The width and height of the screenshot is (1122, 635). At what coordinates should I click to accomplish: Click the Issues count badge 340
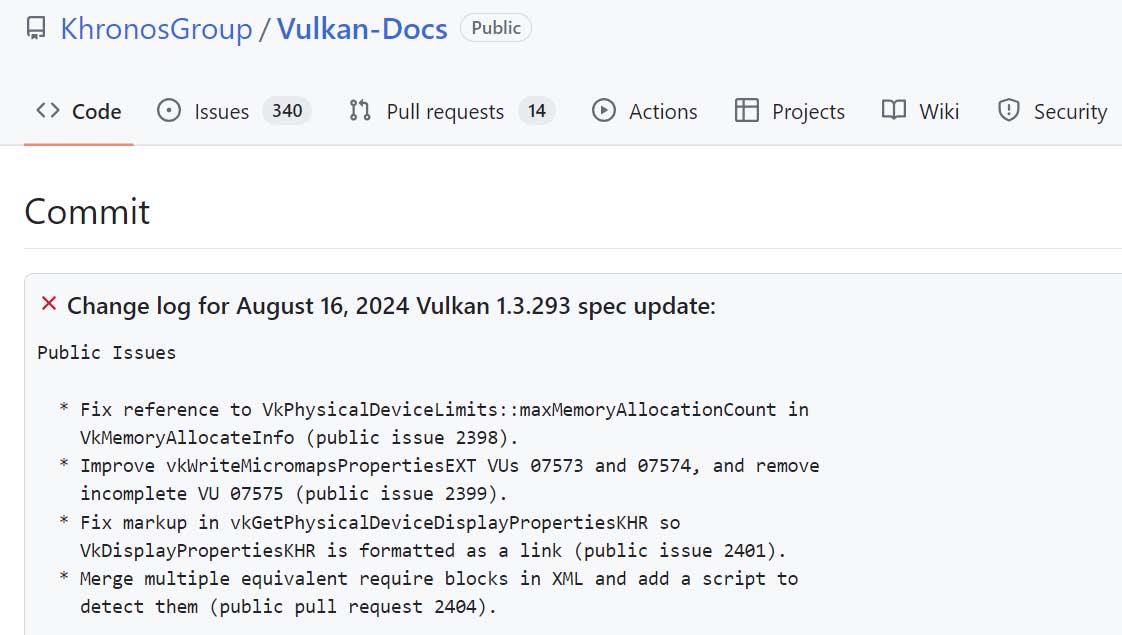point(287,111)
